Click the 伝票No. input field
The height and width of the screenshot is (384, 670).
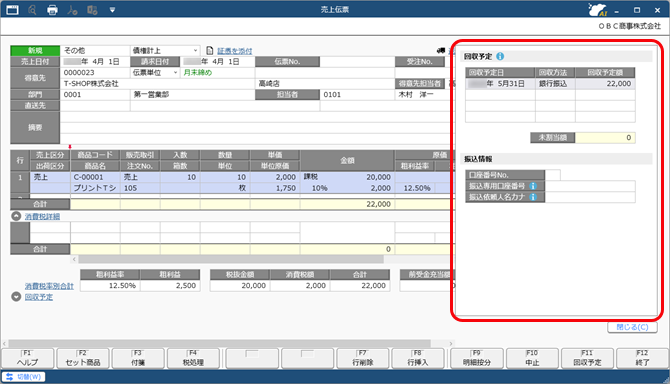[357, 62]
